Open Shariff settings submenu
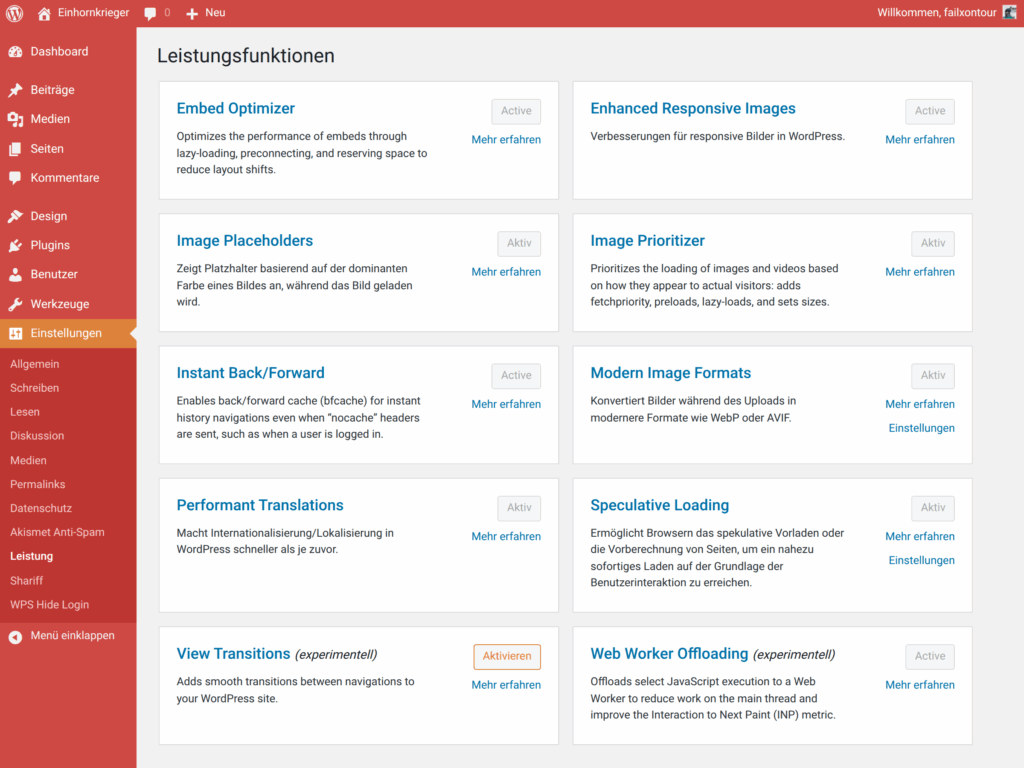 (26, 581)
